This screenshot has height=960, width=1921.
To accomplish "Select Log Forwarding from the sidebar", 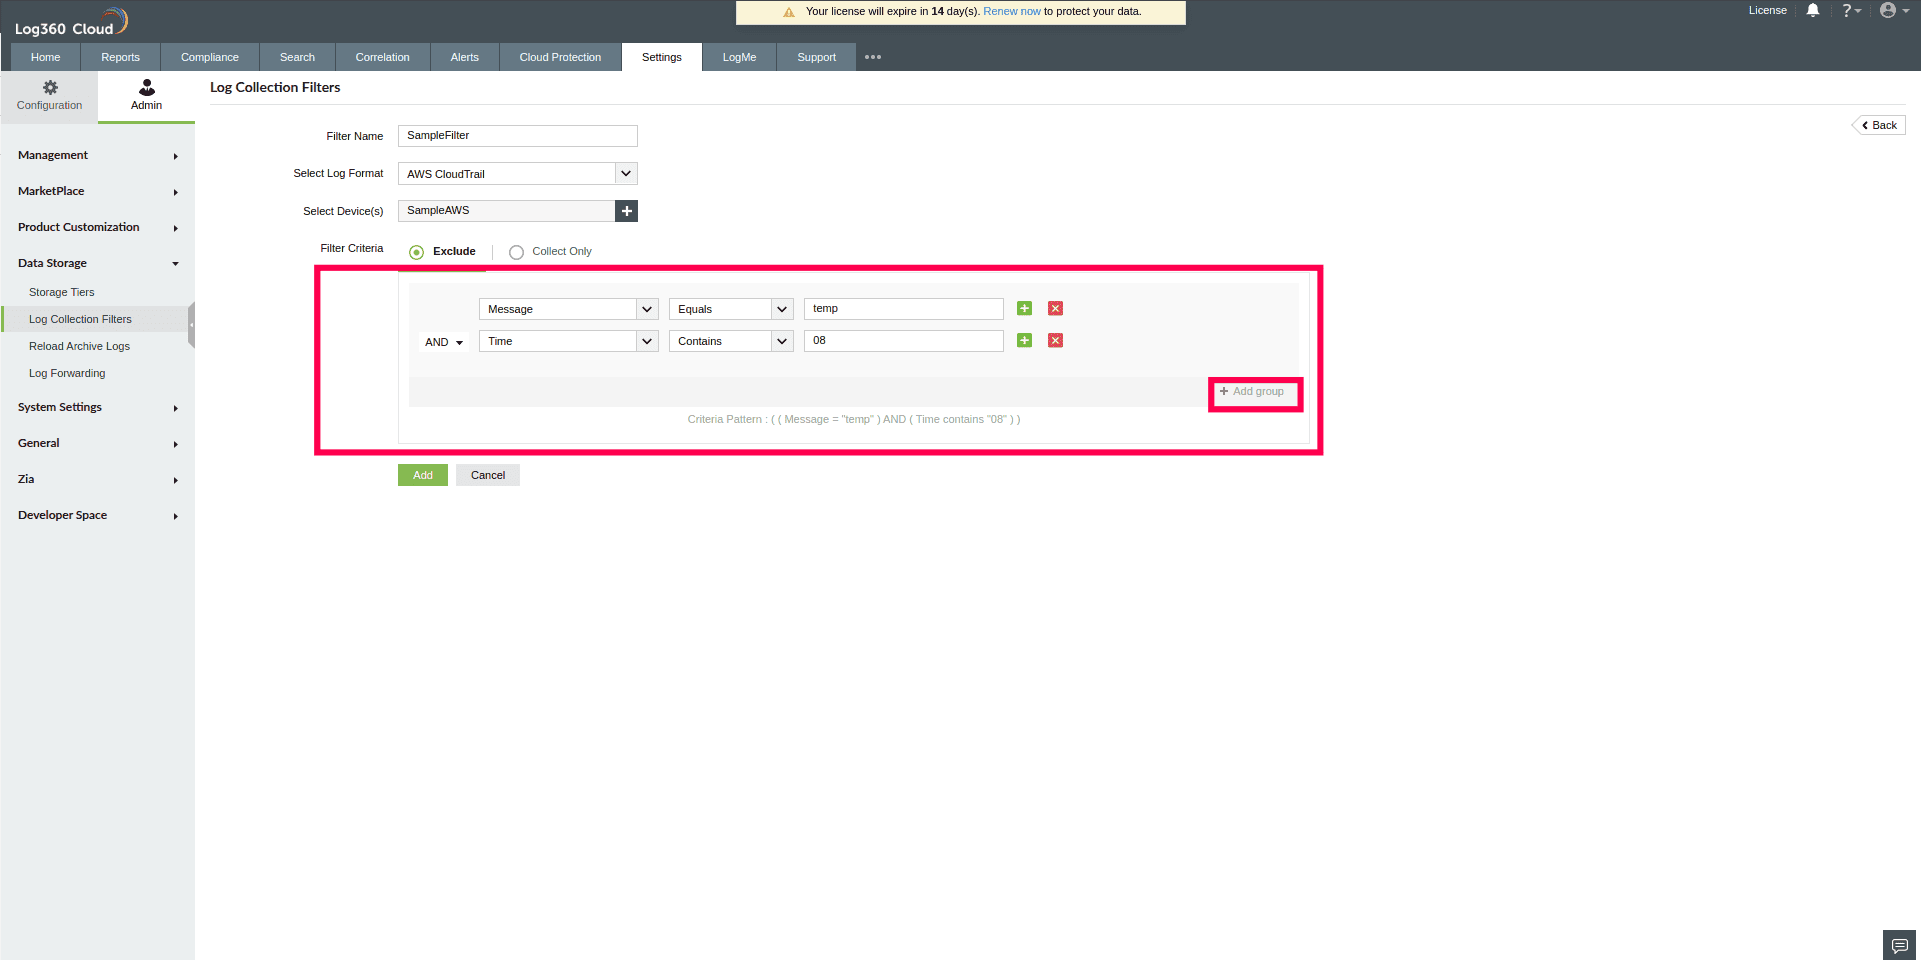I will click(66, 373).
